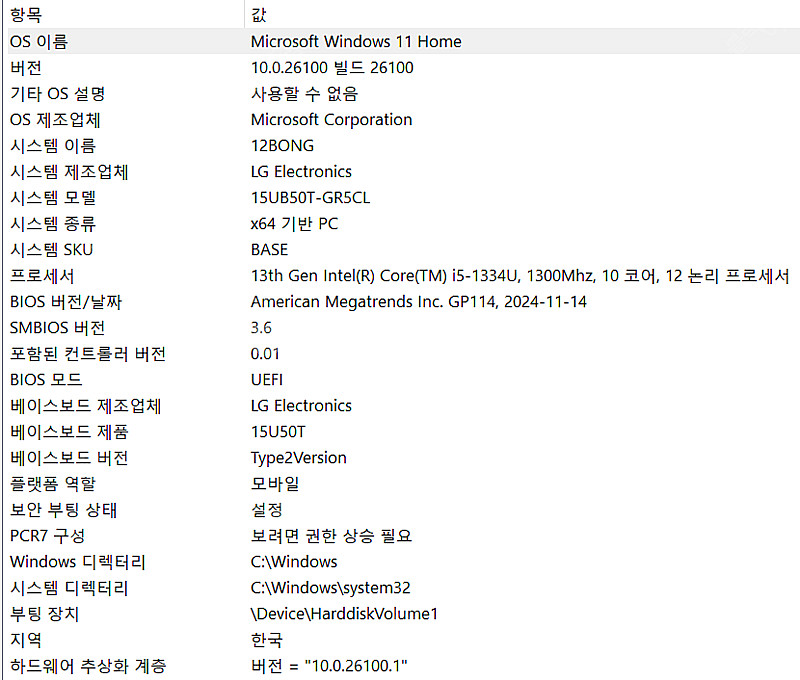Select the BIOS 모드 row label

click(46, 380)
